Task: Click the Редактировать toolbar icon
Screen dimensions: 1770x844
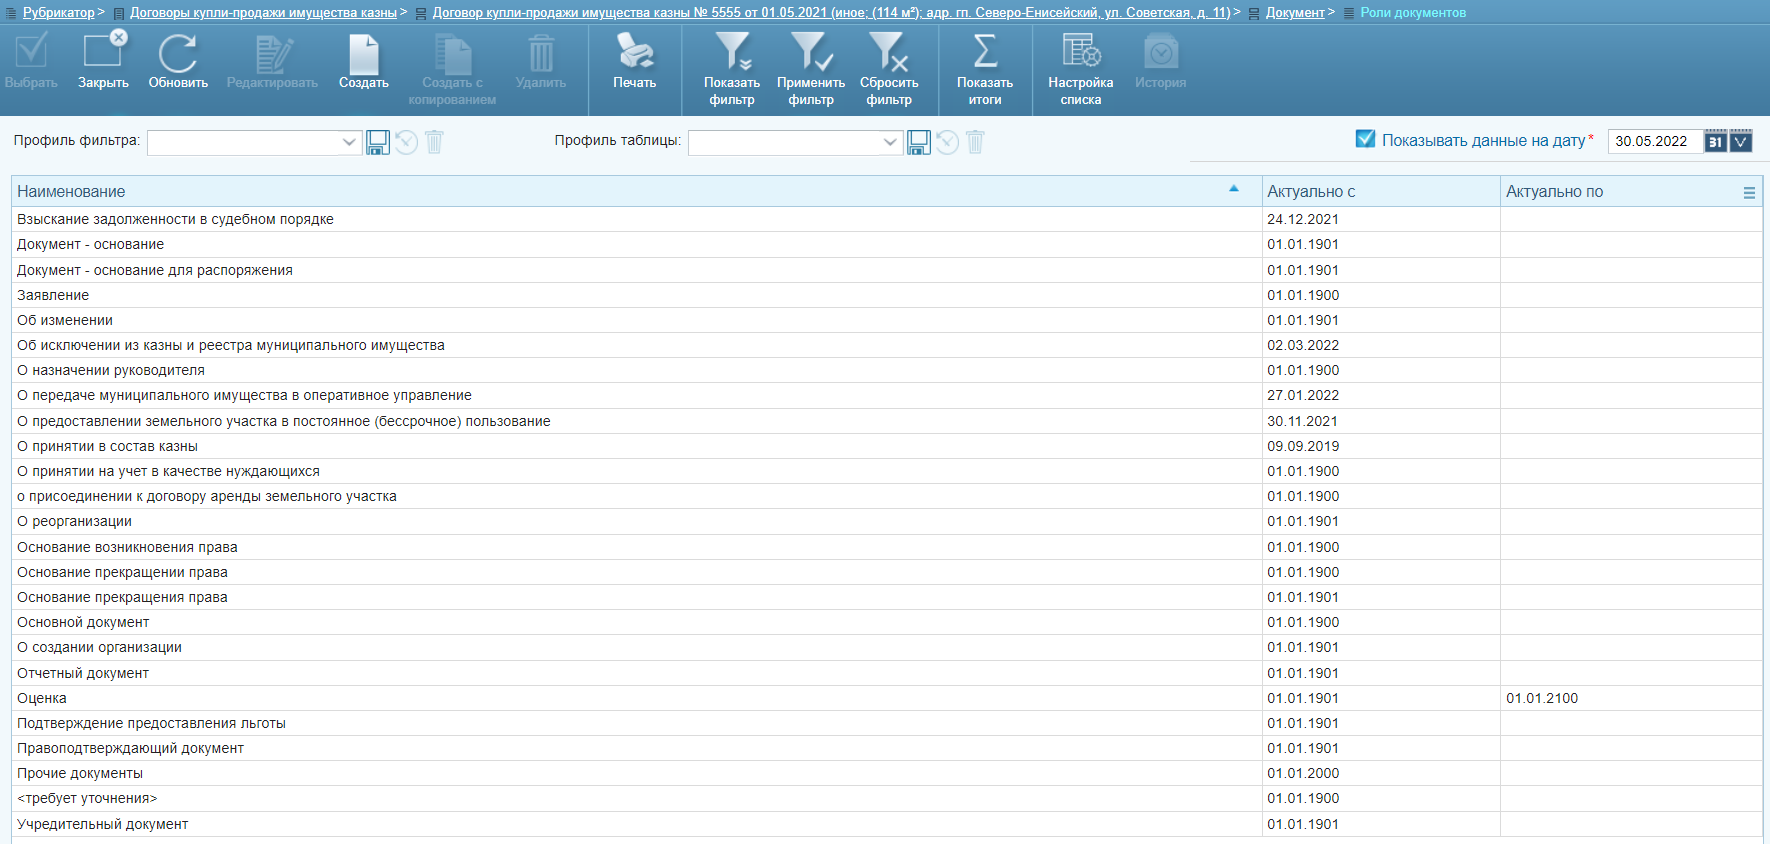Action: tap(272, 53)
